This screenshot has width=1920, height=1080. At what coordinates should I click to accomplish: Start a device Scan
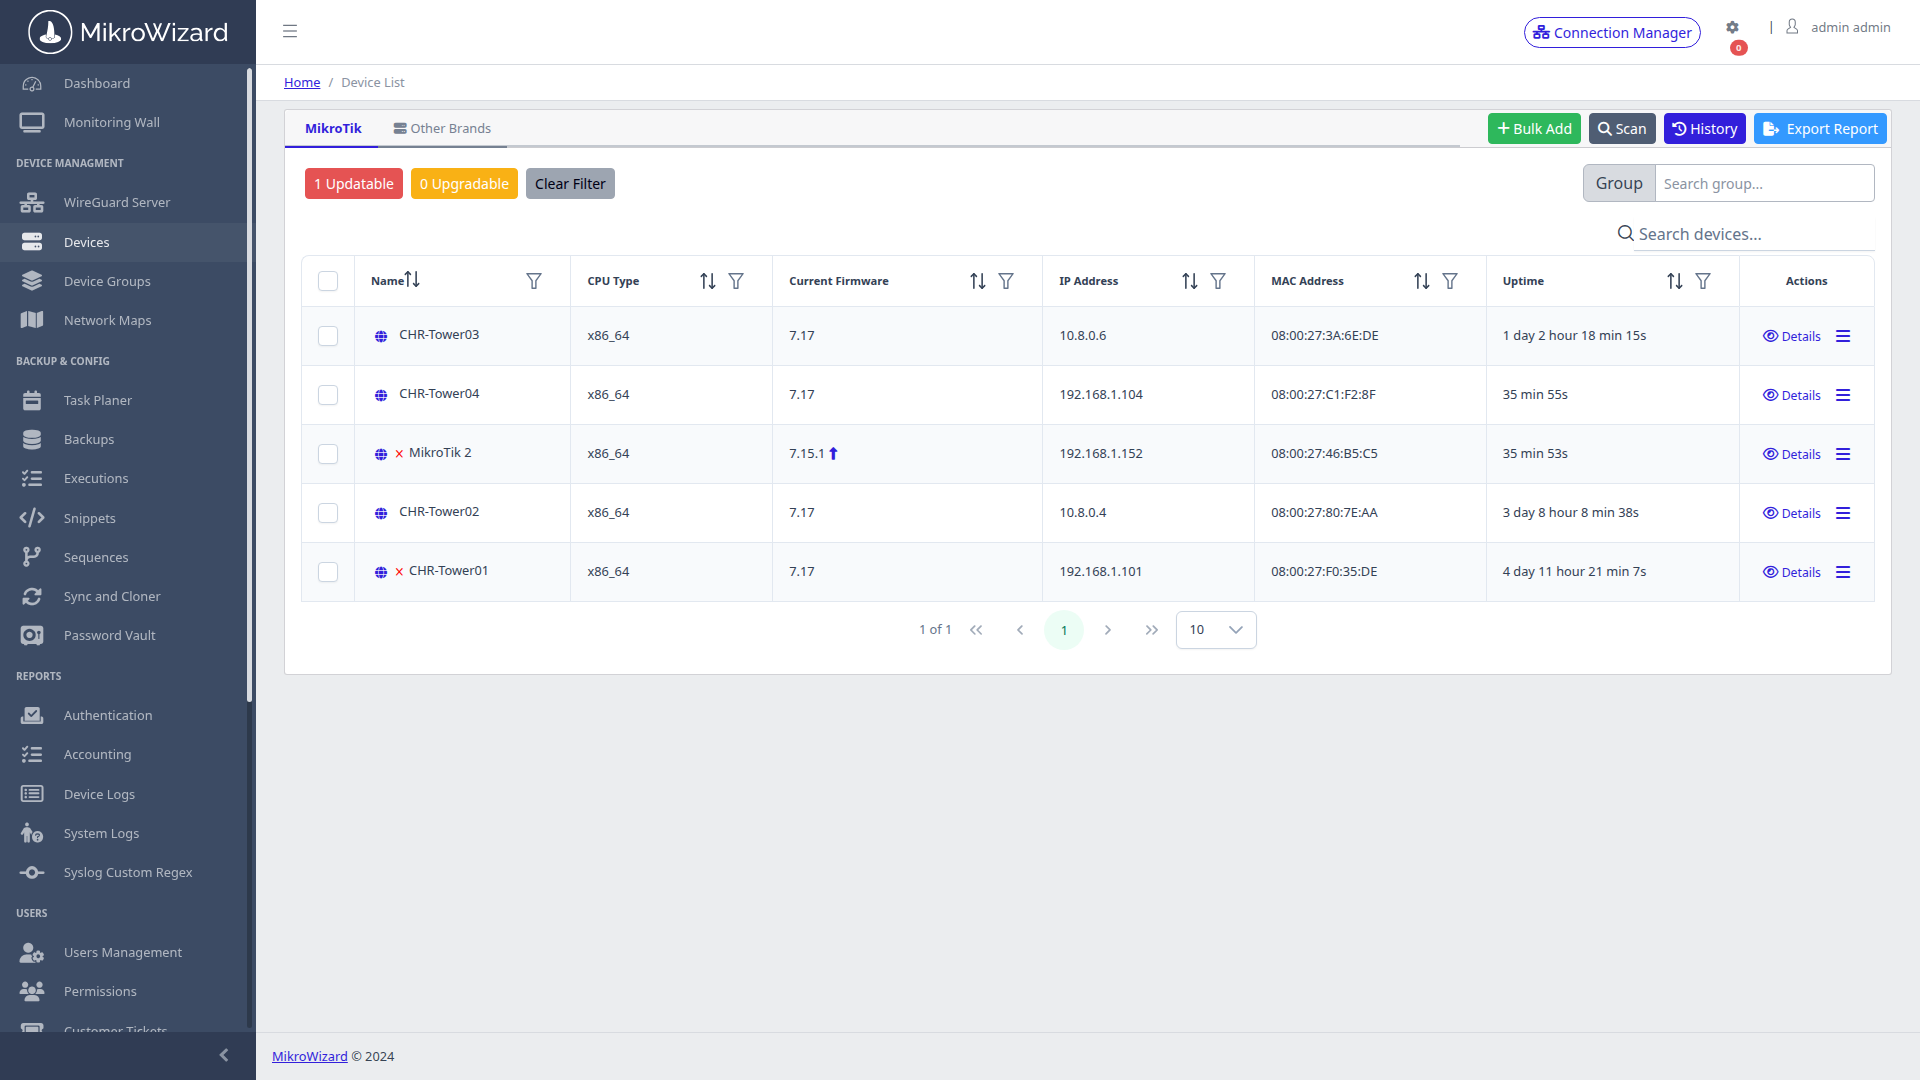1622,129
